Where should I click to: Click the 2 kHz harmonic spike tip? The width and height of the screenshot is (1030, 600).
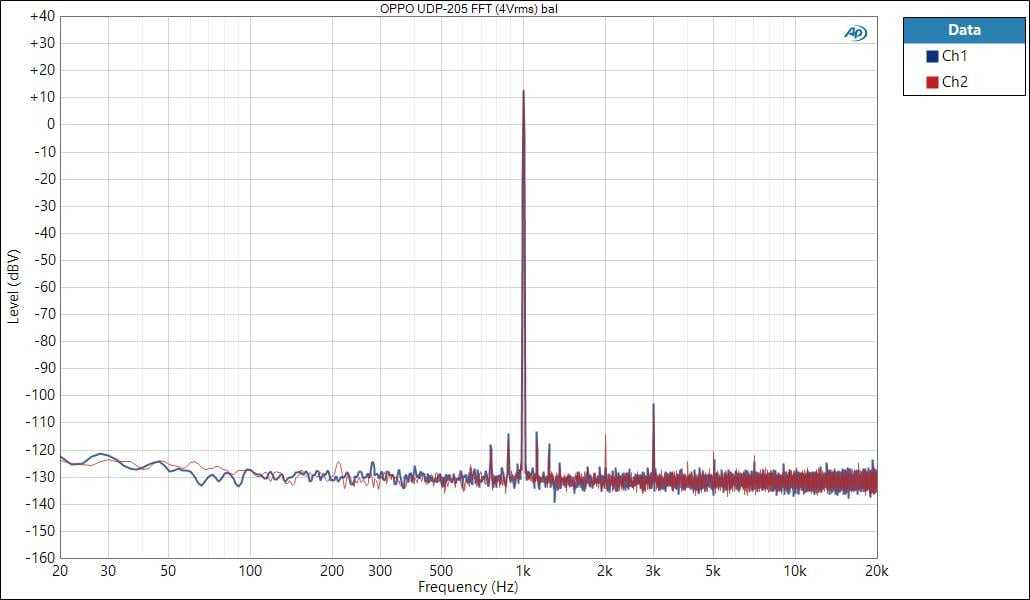(x=604, y=436)
